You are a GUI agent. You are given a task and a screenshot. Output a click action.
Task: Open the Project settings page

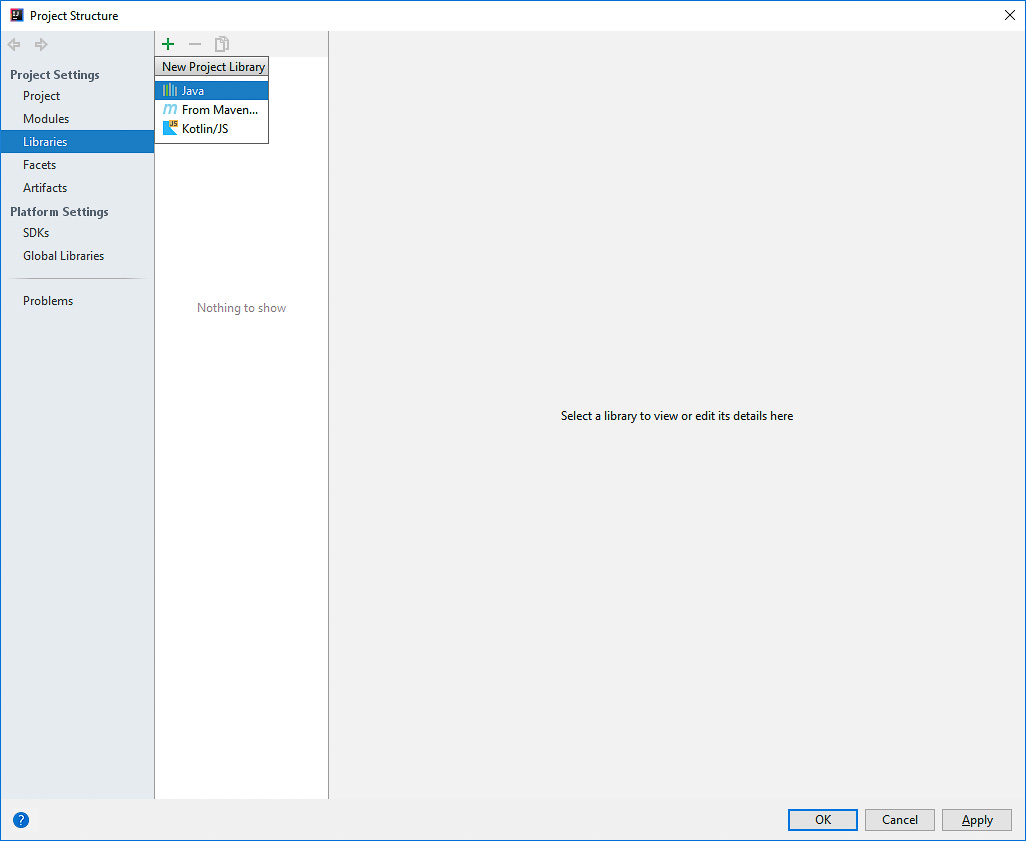[x=42, y=96]
